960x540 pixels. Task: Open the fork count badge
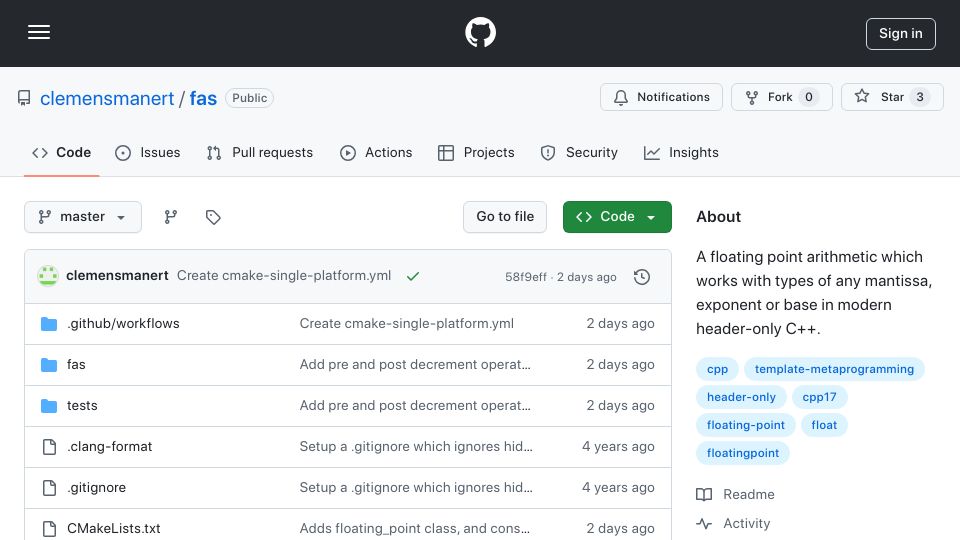809,97
